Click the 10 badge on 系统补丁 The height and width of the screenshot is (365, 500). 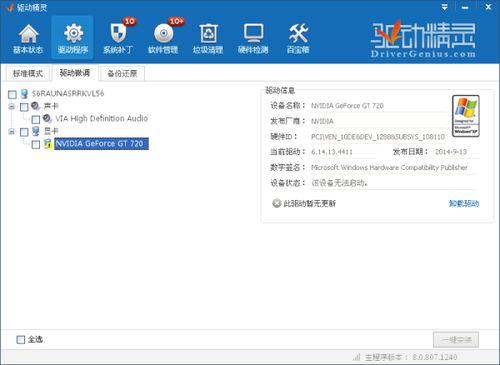tap(129, 21)
